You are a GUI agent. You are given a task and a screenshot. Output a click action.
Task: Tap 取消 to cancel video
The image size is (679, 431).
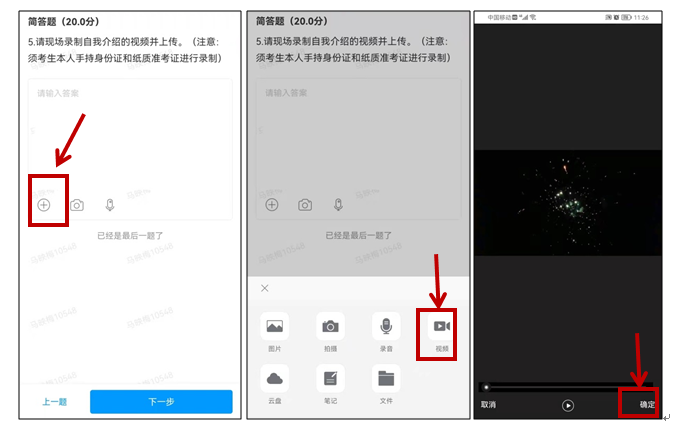click(x=488, y=405)
